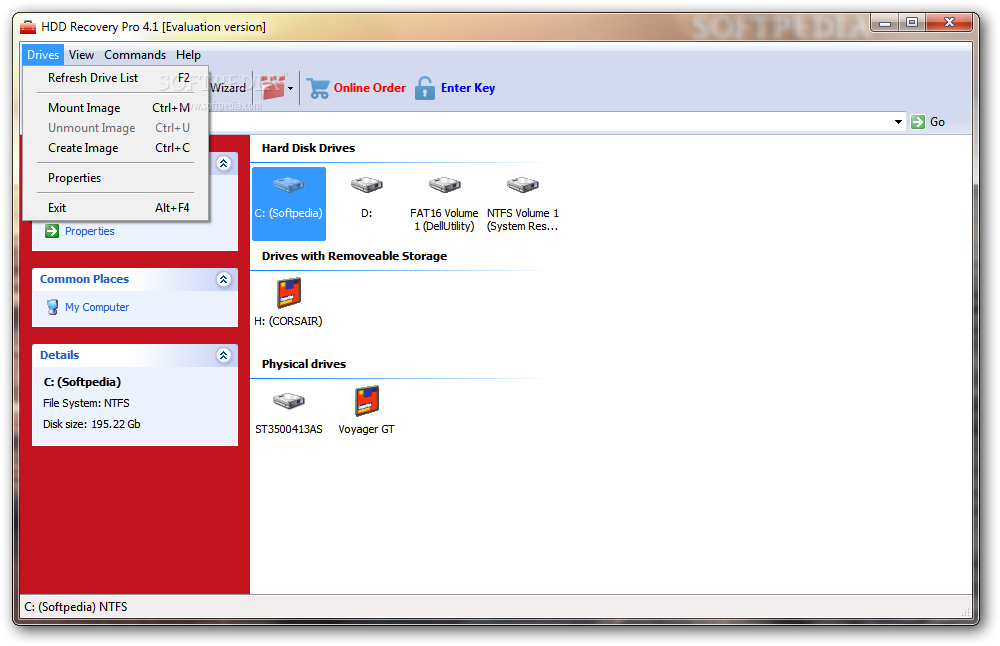Close the HDD Recovery Pro window
The width and height of the screenshot is (1000, 646).
click(949, 23)
